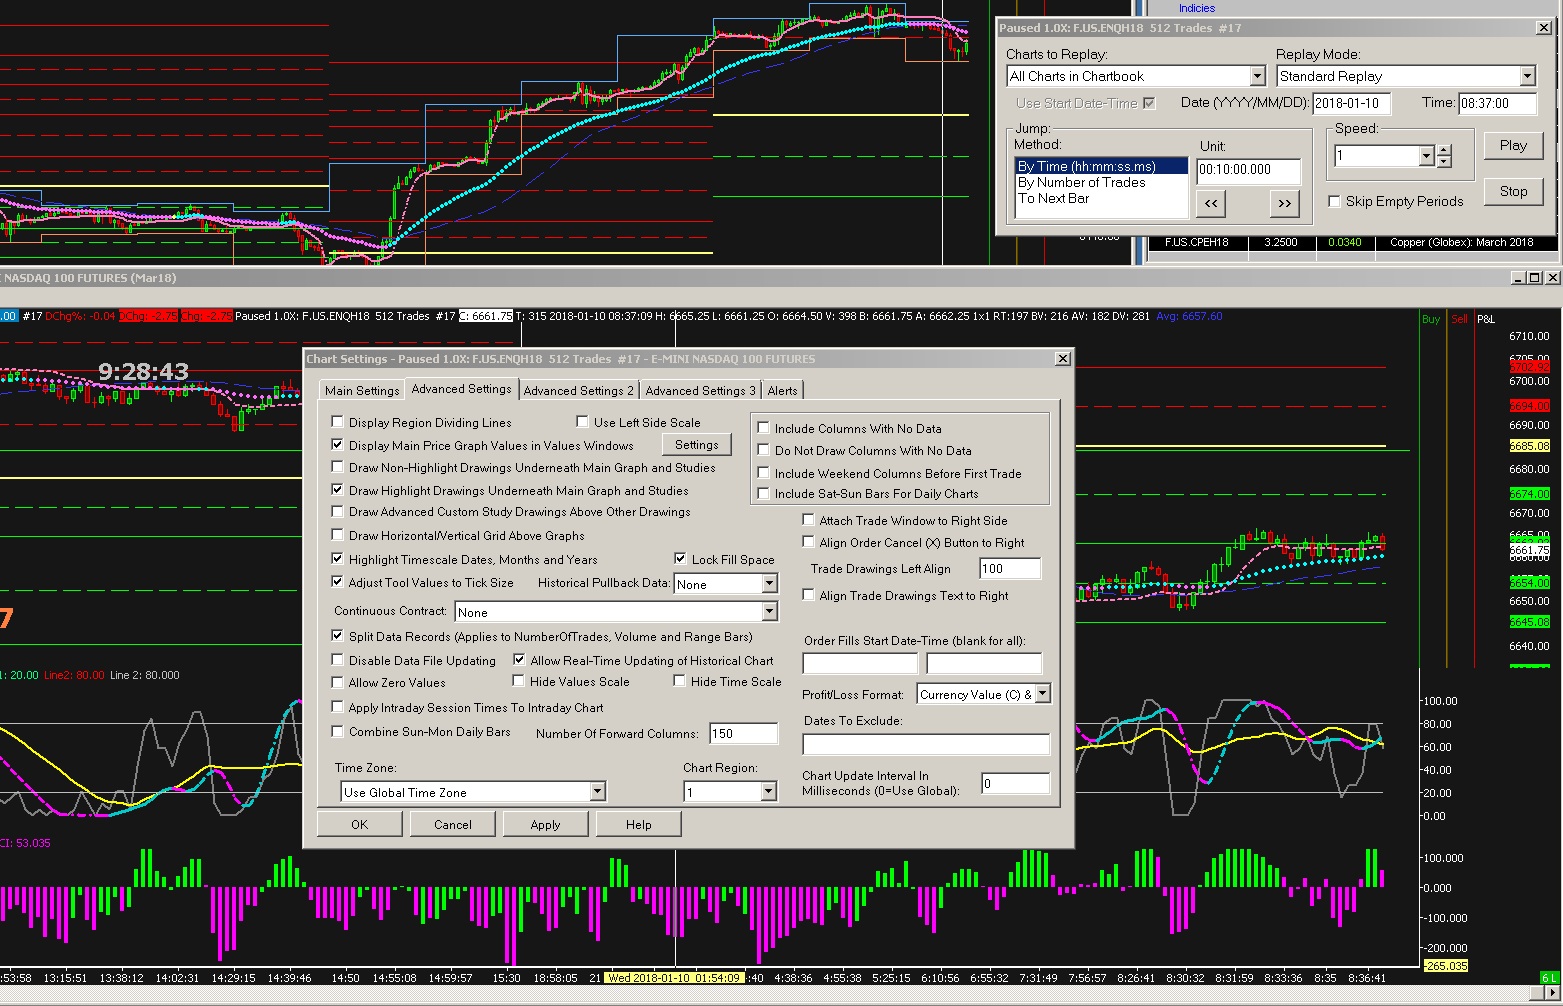The width and height of the screenshot is (1563, 1006).
Task: Toggle Skip Empty Periods checkbox
Action: pos(1334,201)
